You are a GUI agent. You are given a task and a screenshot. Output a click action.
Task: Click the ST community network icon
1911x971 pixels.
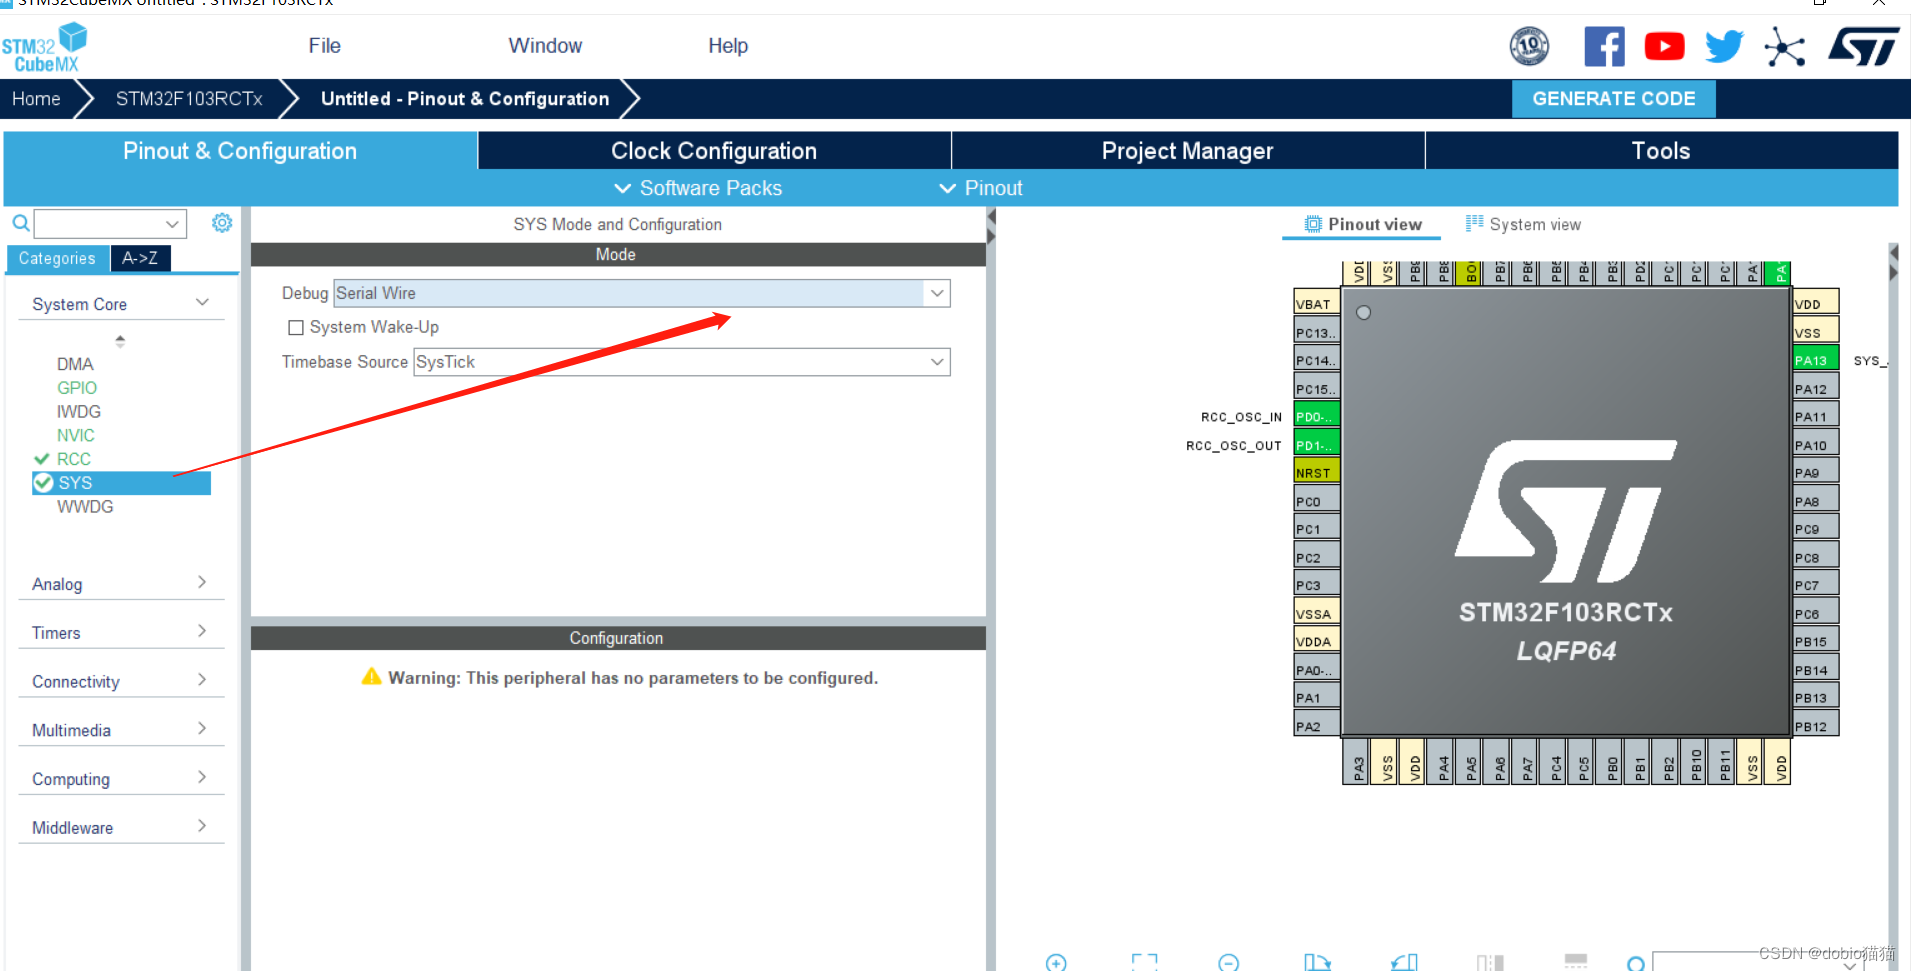pos(1784,46)
